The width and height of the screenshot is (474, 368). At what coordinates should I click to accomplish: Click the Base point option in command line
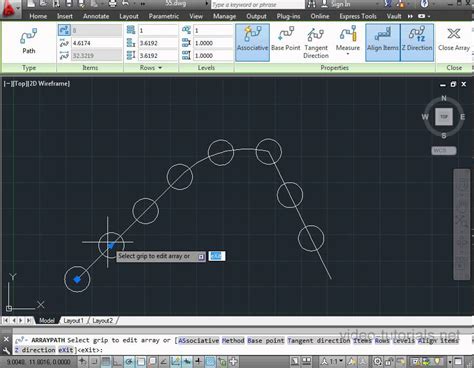click(x=266, y=340)
